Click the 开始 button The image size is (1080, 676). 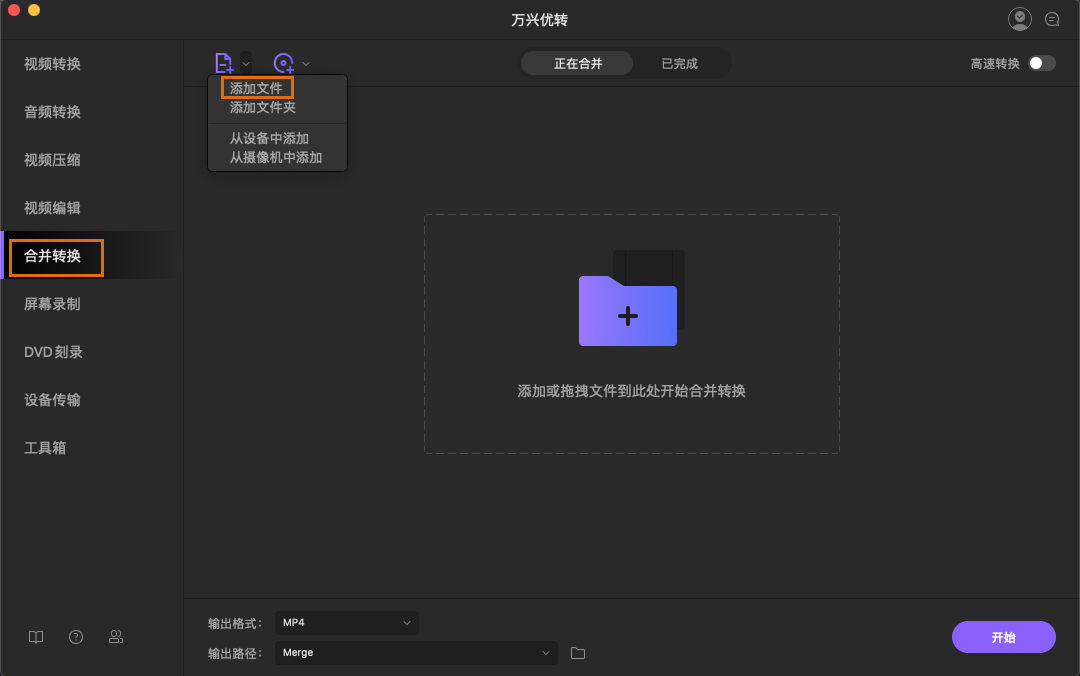tap(1003, 637)
